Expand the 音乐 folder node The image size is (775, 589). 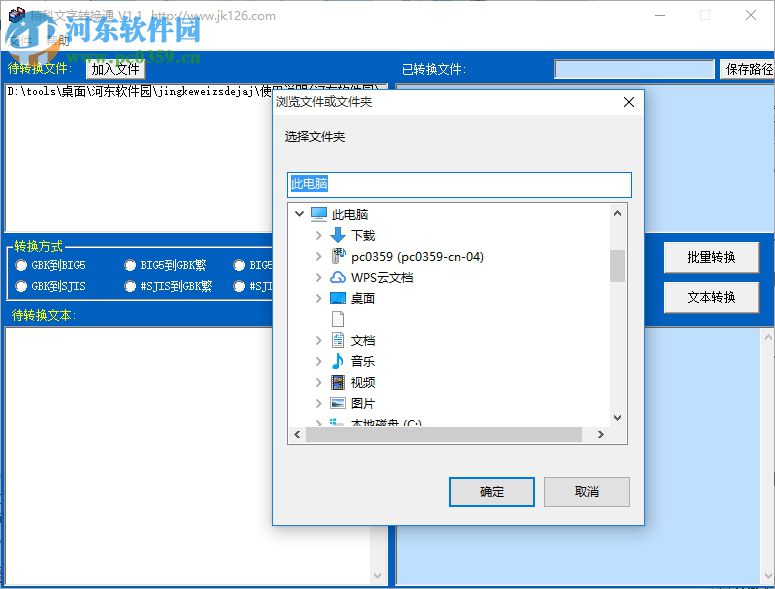coord(318,361)
